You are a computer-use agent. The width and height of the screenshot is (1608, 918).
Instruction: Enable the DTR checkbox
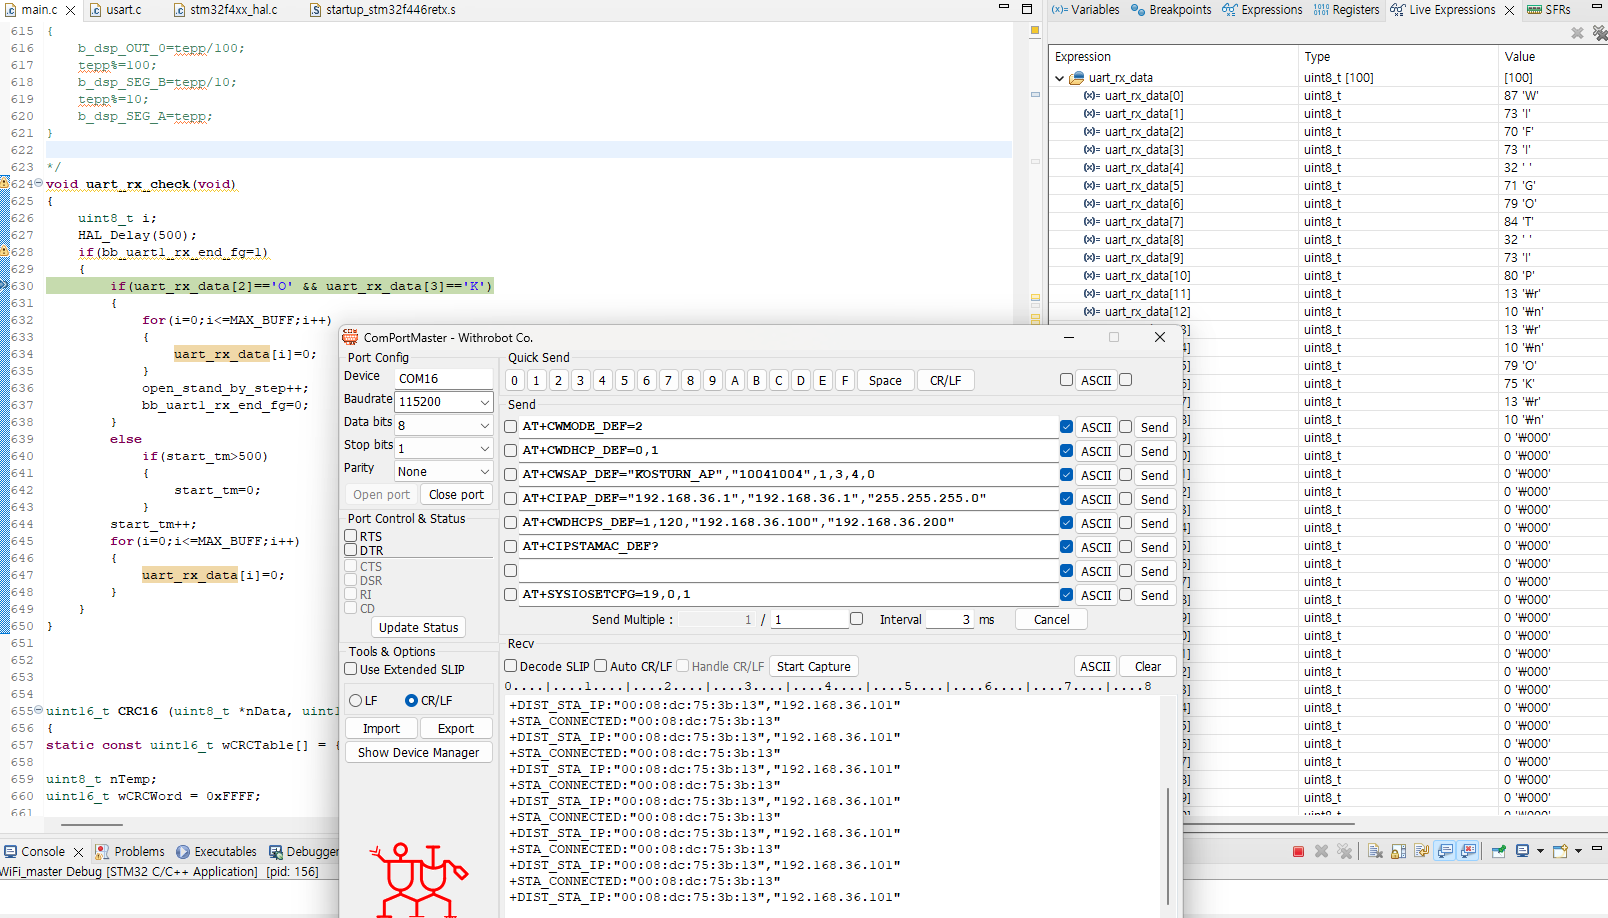pos(351,550)
